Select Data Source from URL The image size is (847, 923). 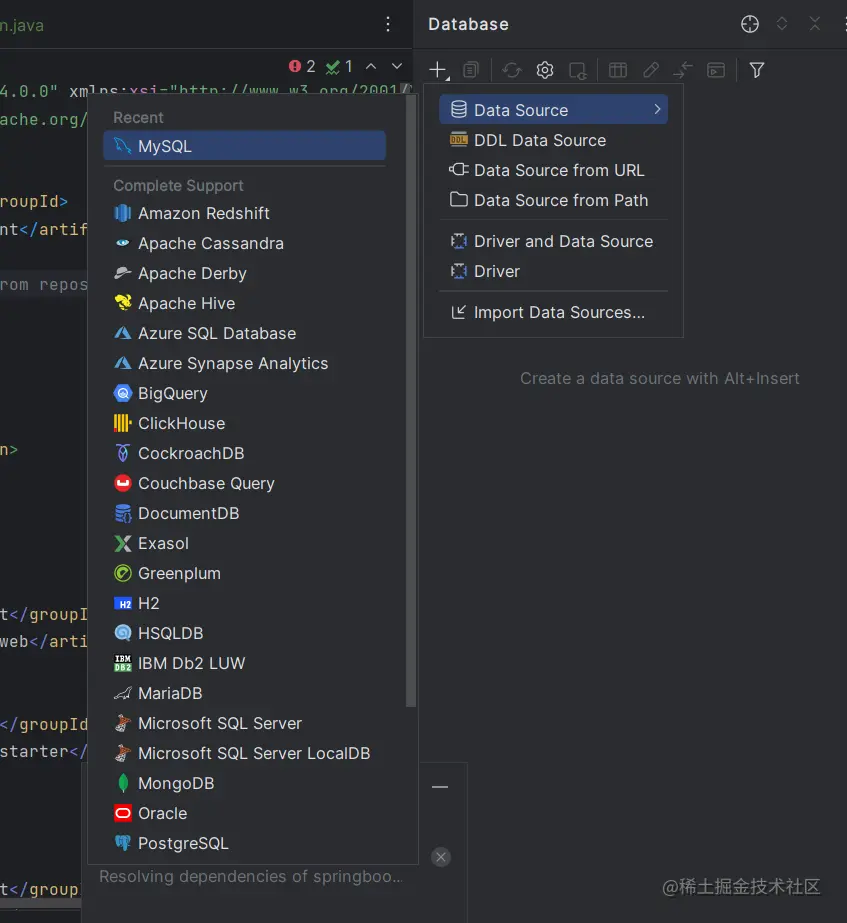553,170
